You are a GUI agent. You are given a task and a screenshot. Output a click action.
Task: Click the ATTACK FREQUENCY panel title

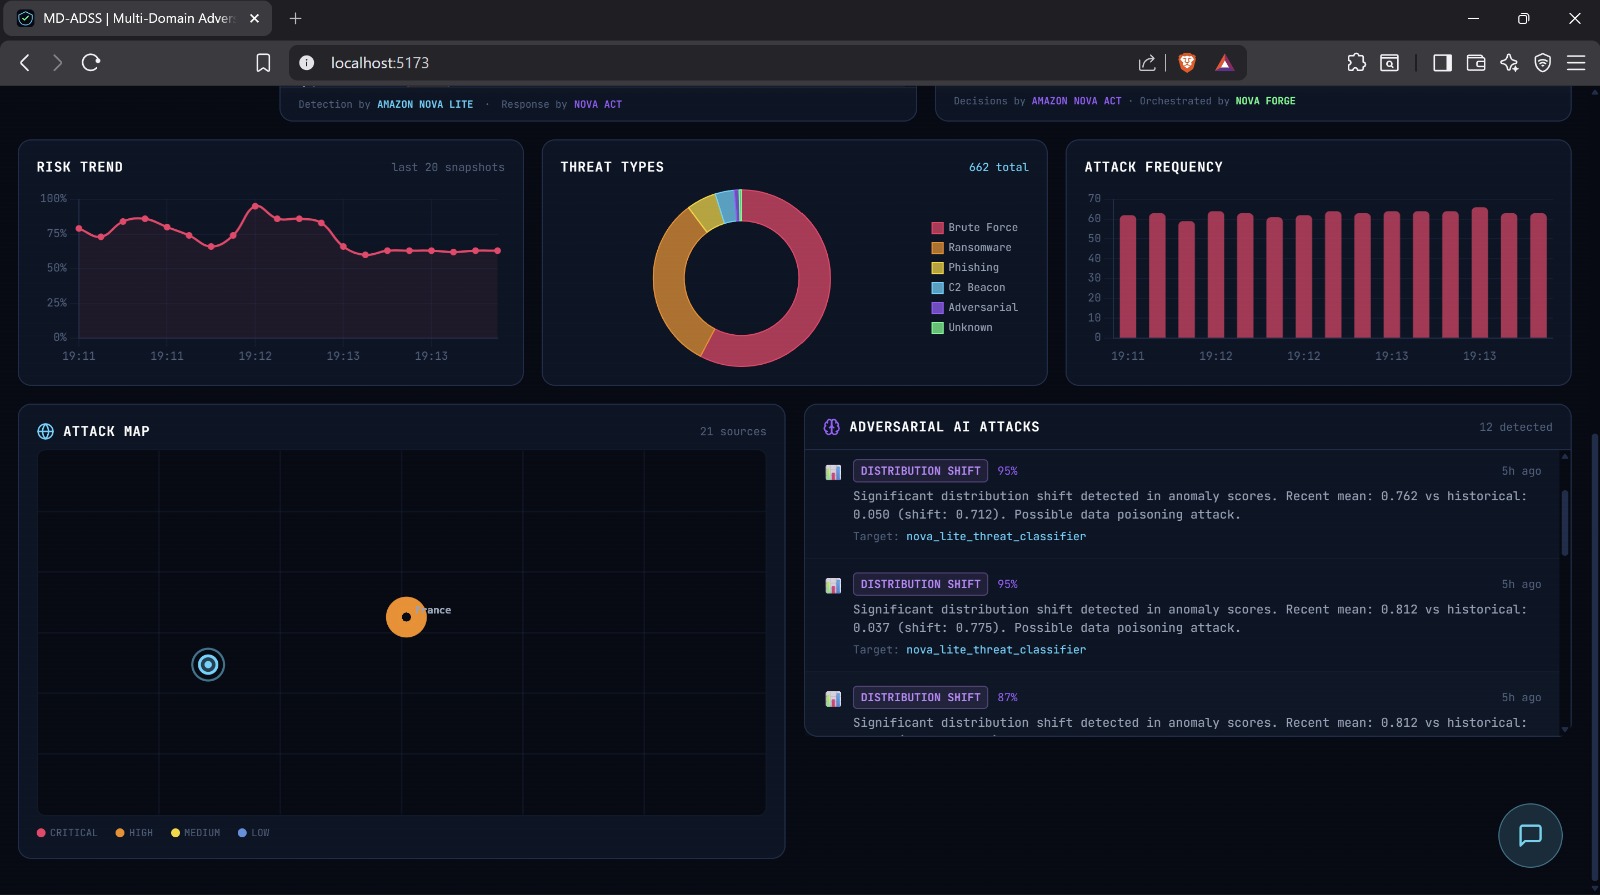tap(1153, 167)
